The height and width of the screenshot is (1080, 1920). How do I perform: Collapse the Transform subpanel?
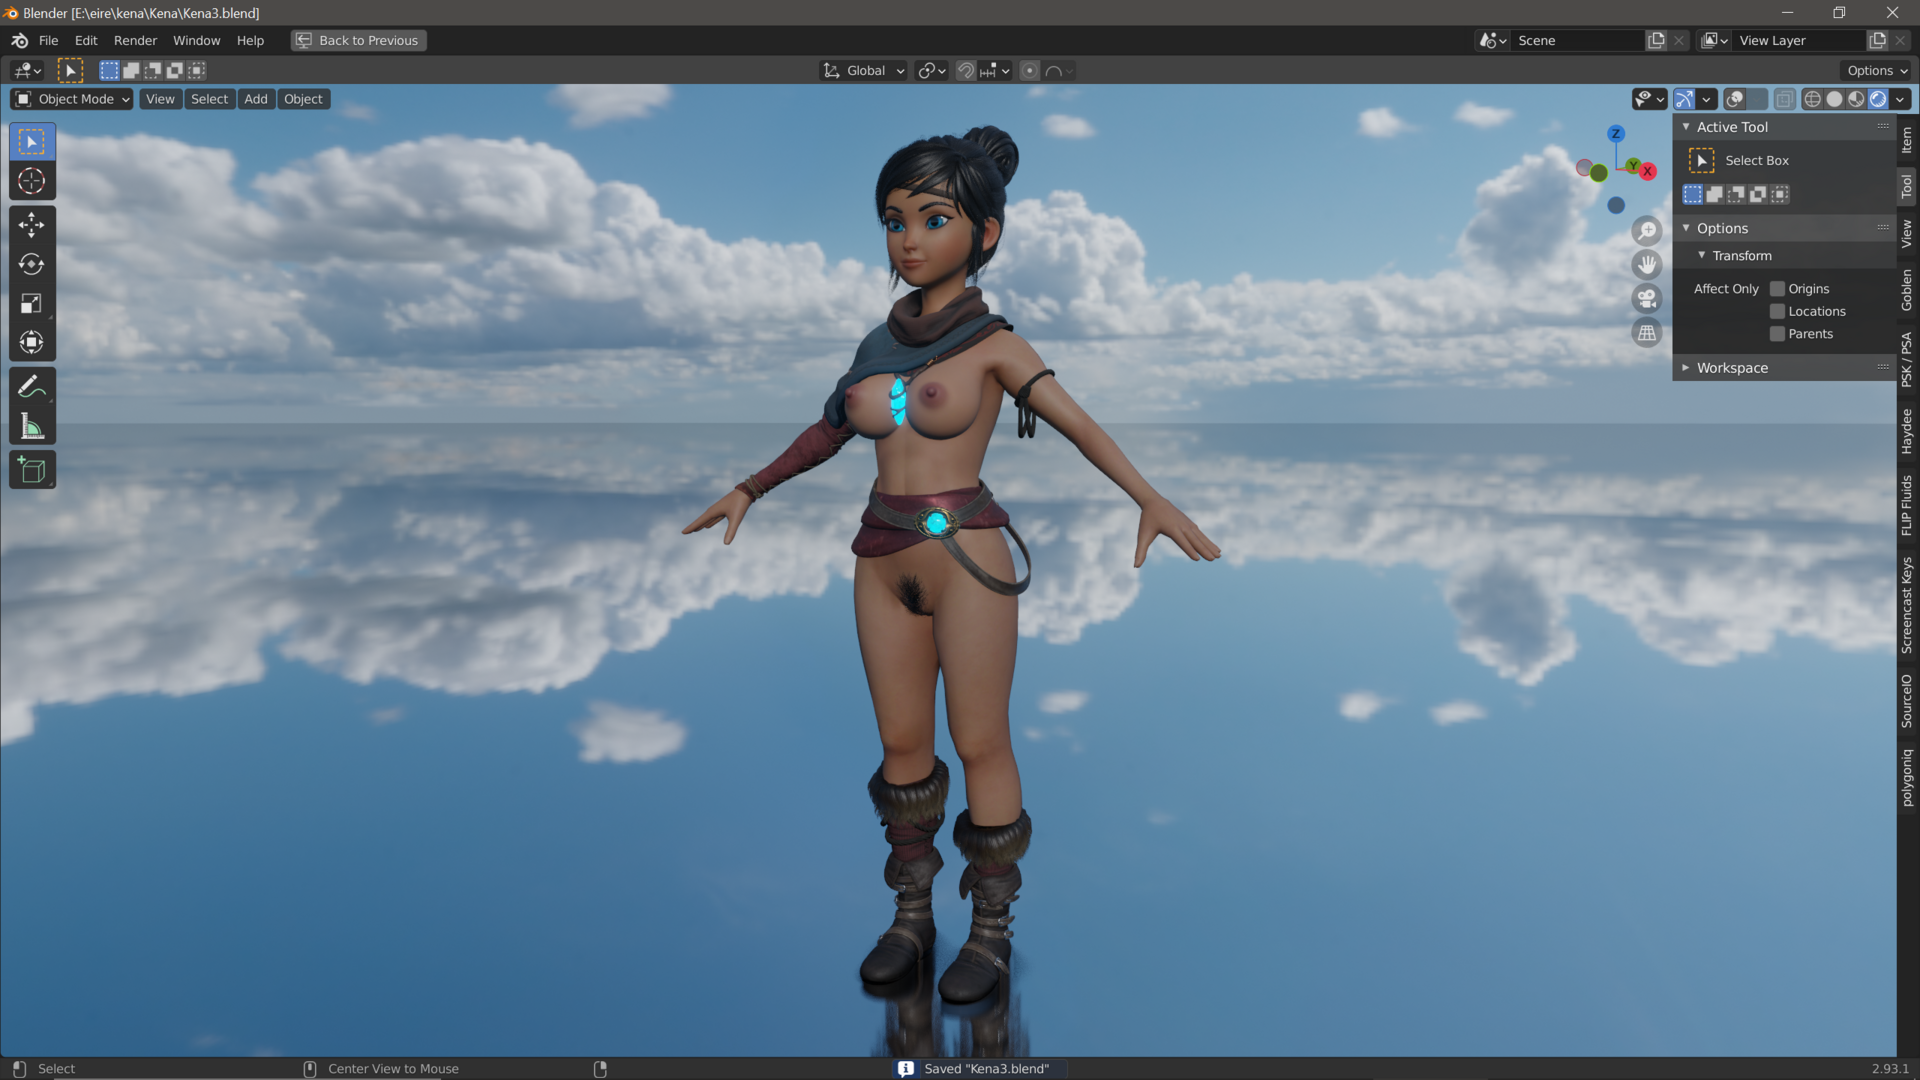click(x=1702, y=256)
